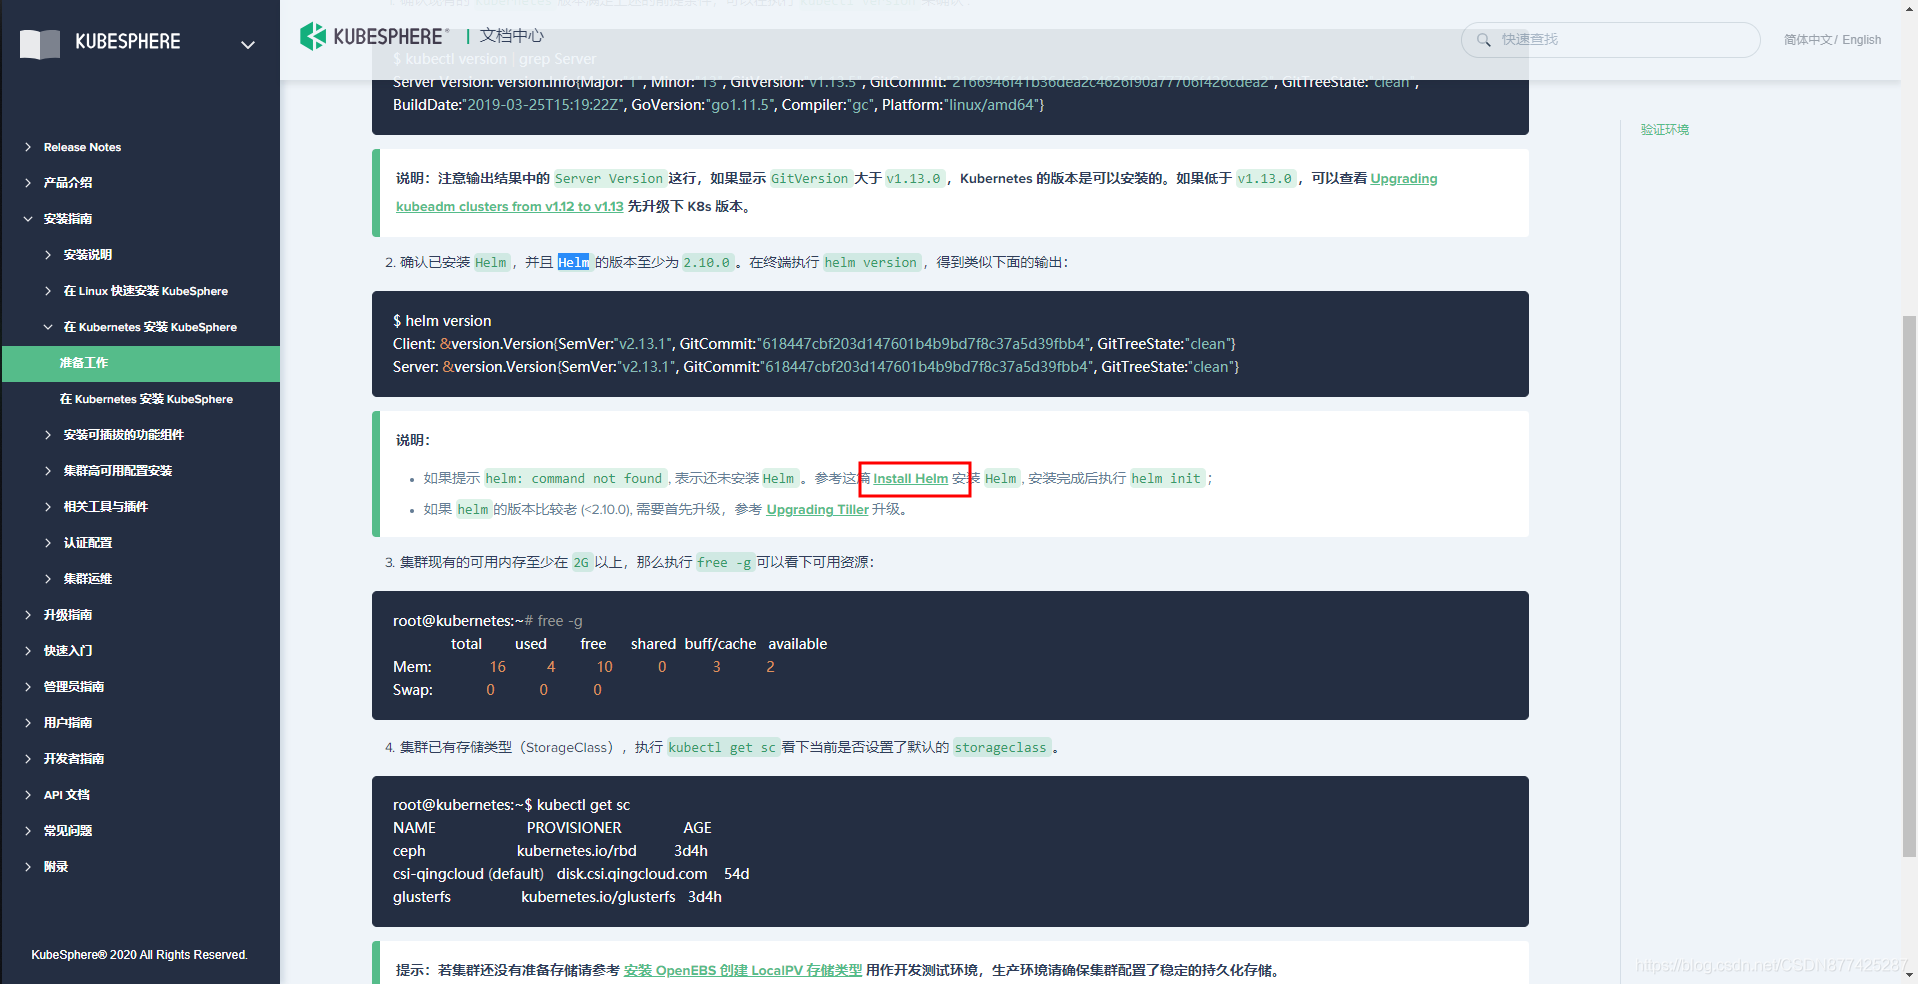Image resolution: width=1918 pixels, height=984 pixels.
Task: Expand the Release Notes chevron
Action: [28, 147]
